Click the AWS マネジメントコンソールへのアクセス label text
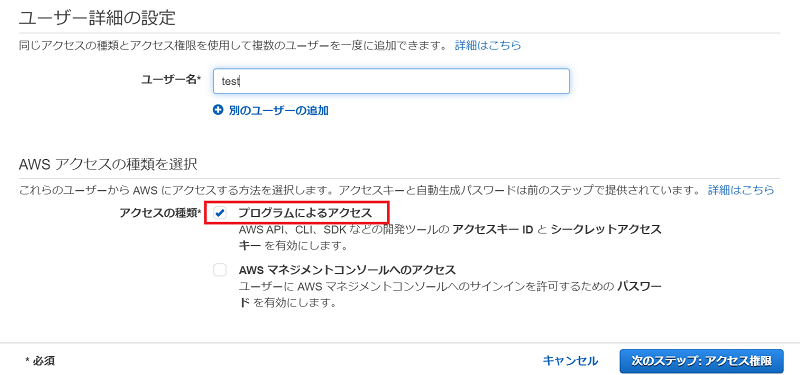This screenshot has height=375, width=800. (x=347, y=269)
